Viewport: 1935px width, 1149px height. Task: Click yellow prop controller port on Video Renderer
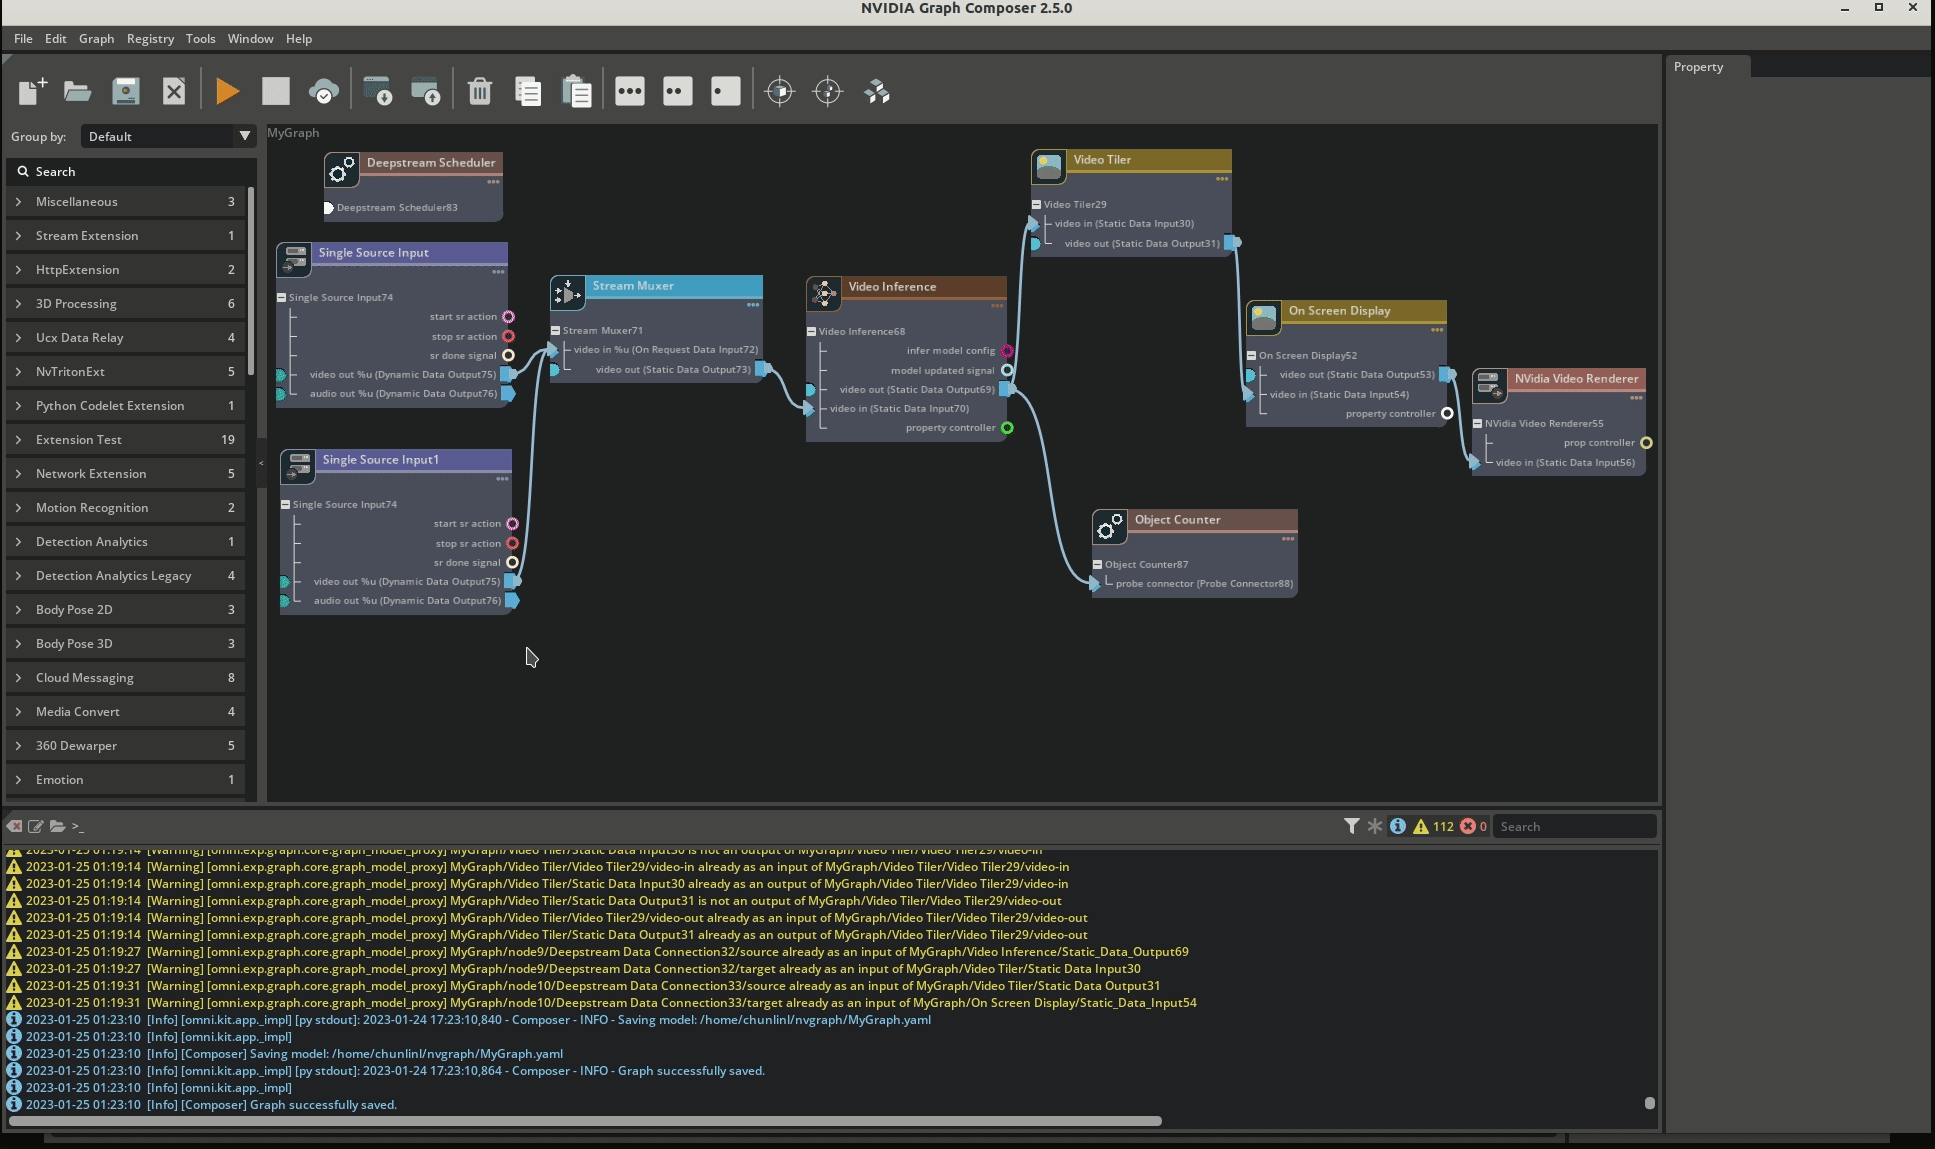[1646, 443]
